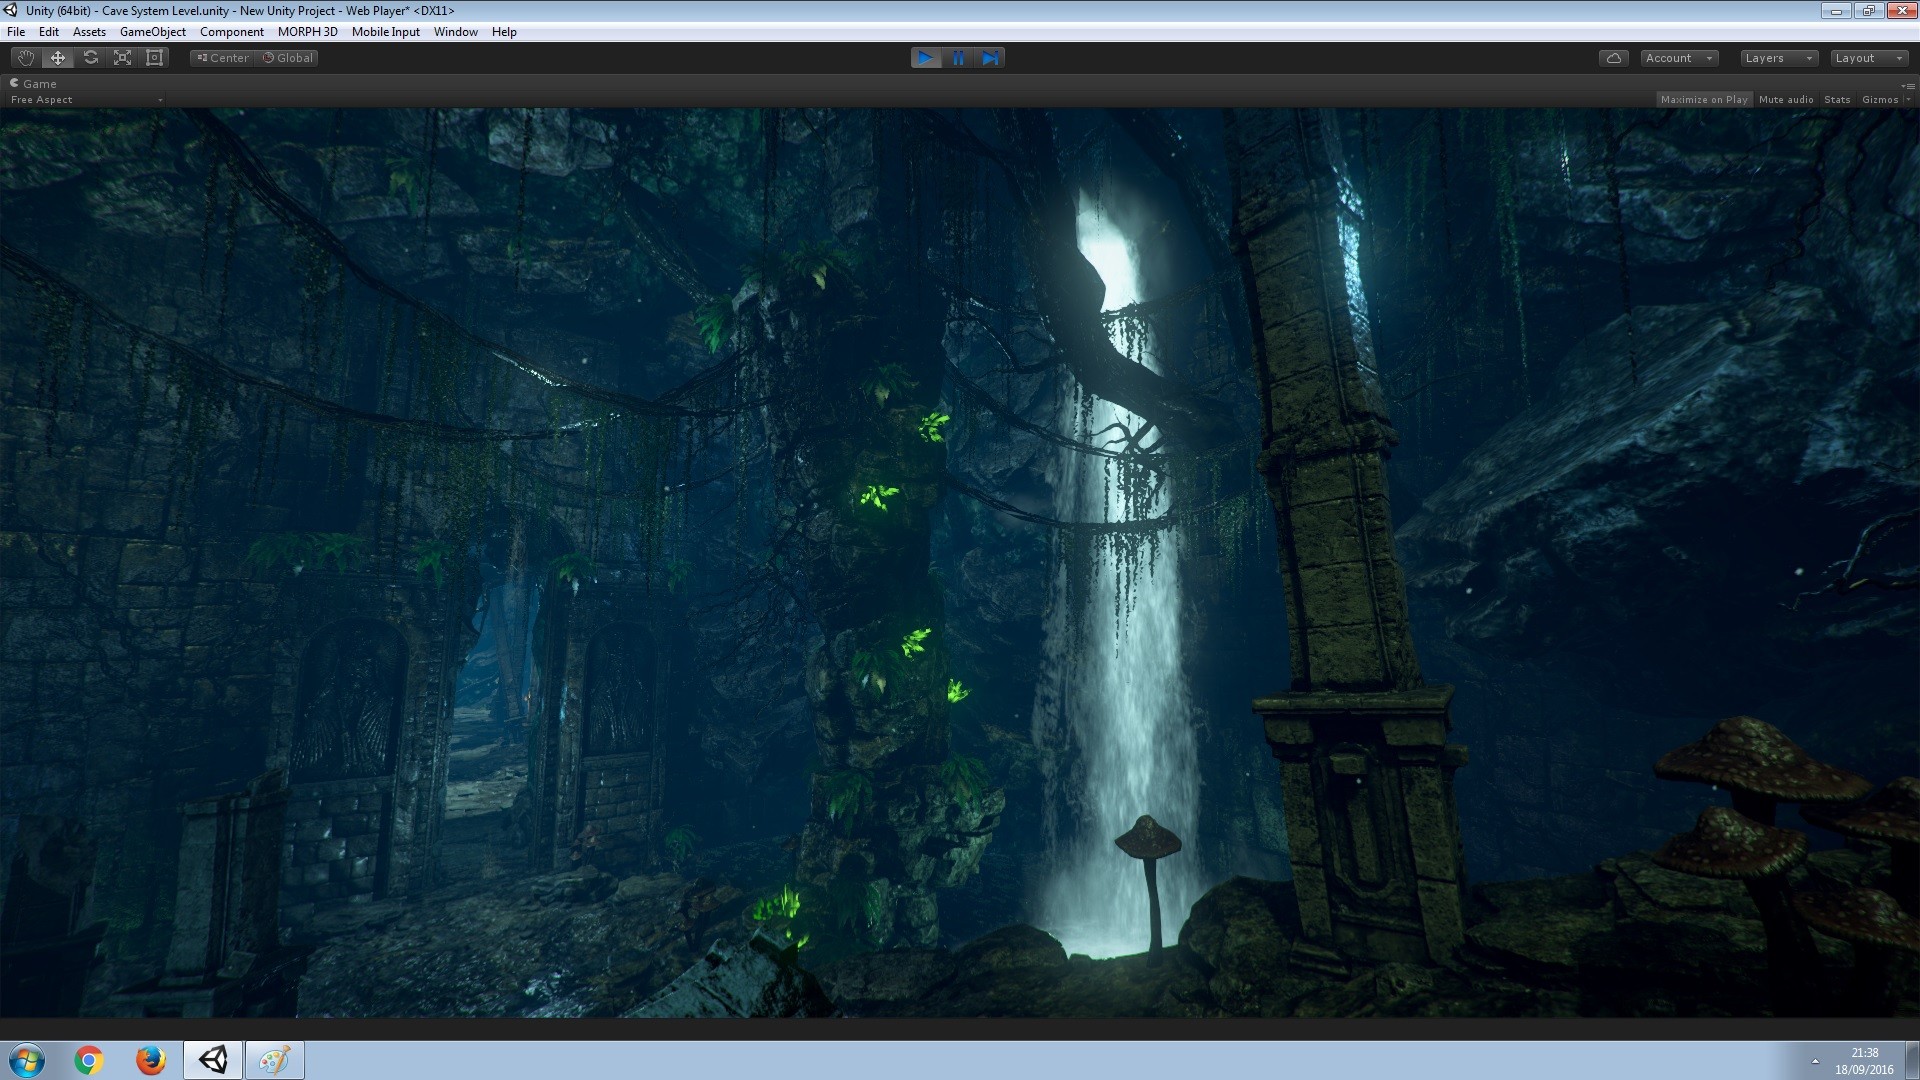This screenshot has height=1080, width=1920.
Task: Open the Account dropdown
Action: click(x=1679, y=58)
